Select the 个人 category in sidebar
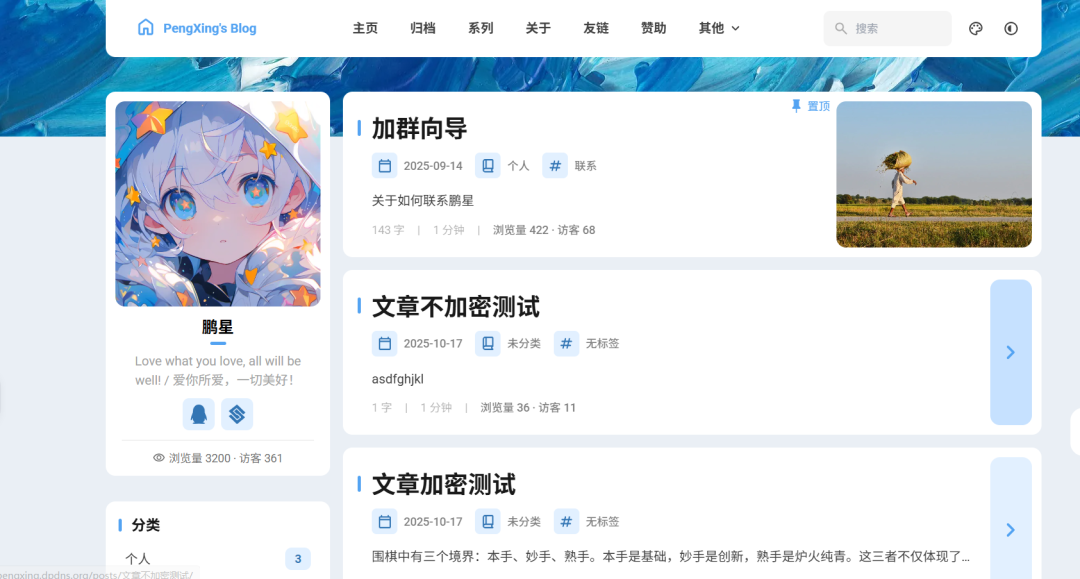 [x=217, y=558]
